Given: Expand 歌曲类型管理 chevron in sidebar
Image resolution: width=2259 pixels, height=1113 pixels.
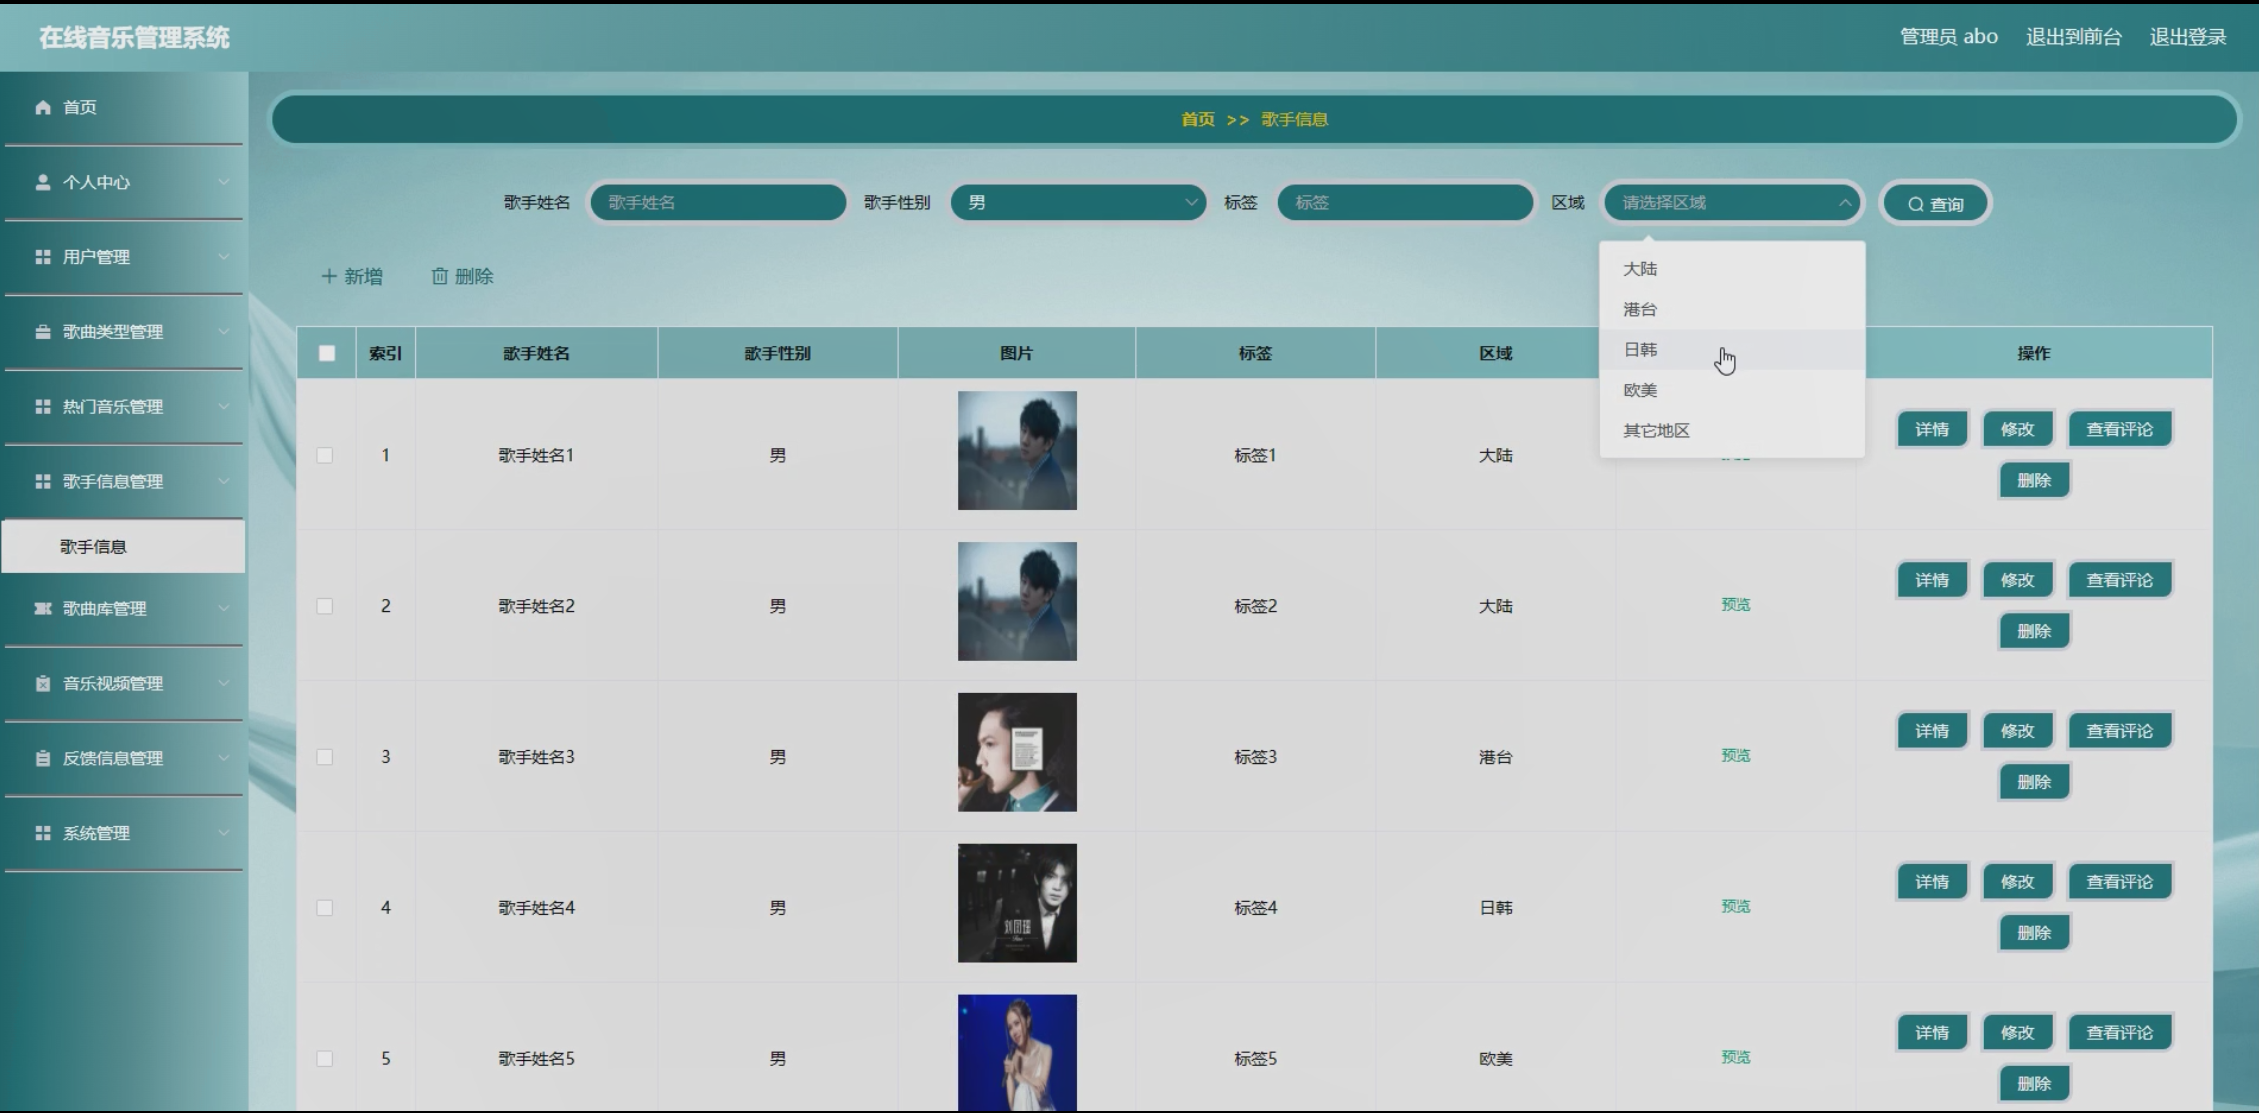Looking at the screenshot, I should [223, 332].
